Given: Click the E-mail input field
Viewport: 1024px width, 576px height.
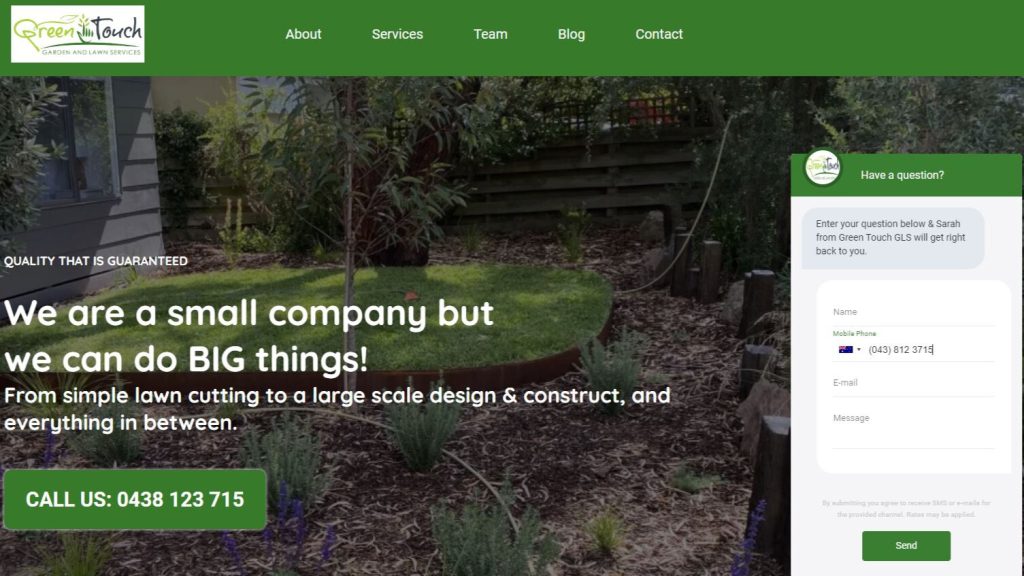Looking at the screenshot, I should (x=913, y=383).
